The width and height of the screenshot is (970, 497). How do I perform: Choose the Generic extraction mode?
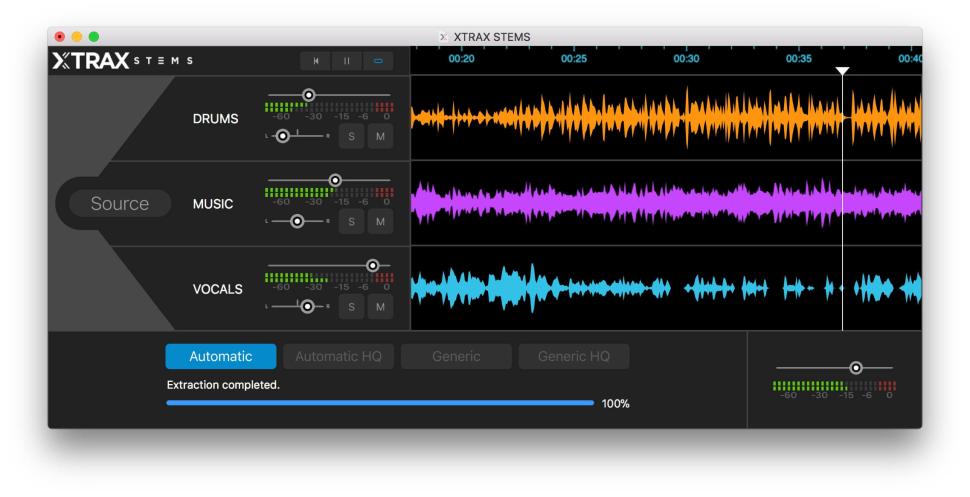(456, 357)
